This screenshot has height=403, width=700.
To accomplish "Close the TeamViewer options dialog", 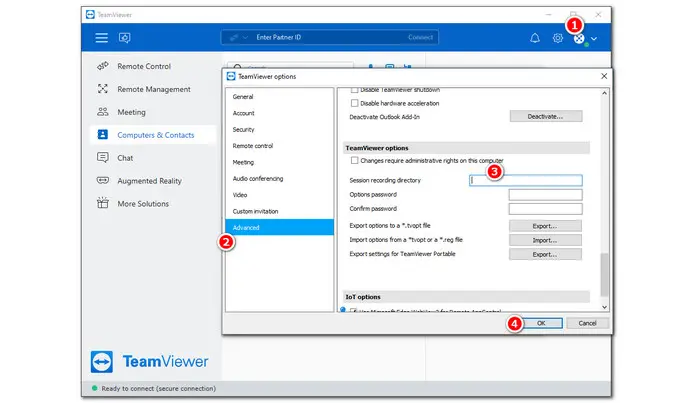I will 604,76.
